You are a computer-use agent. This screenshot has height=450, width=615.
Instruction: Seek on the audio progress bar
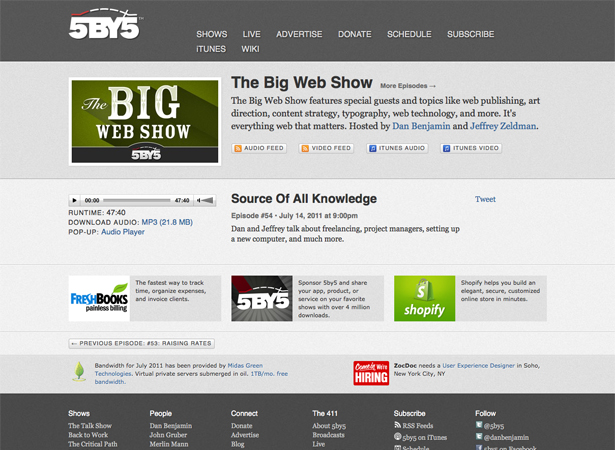tap(136, 200)
